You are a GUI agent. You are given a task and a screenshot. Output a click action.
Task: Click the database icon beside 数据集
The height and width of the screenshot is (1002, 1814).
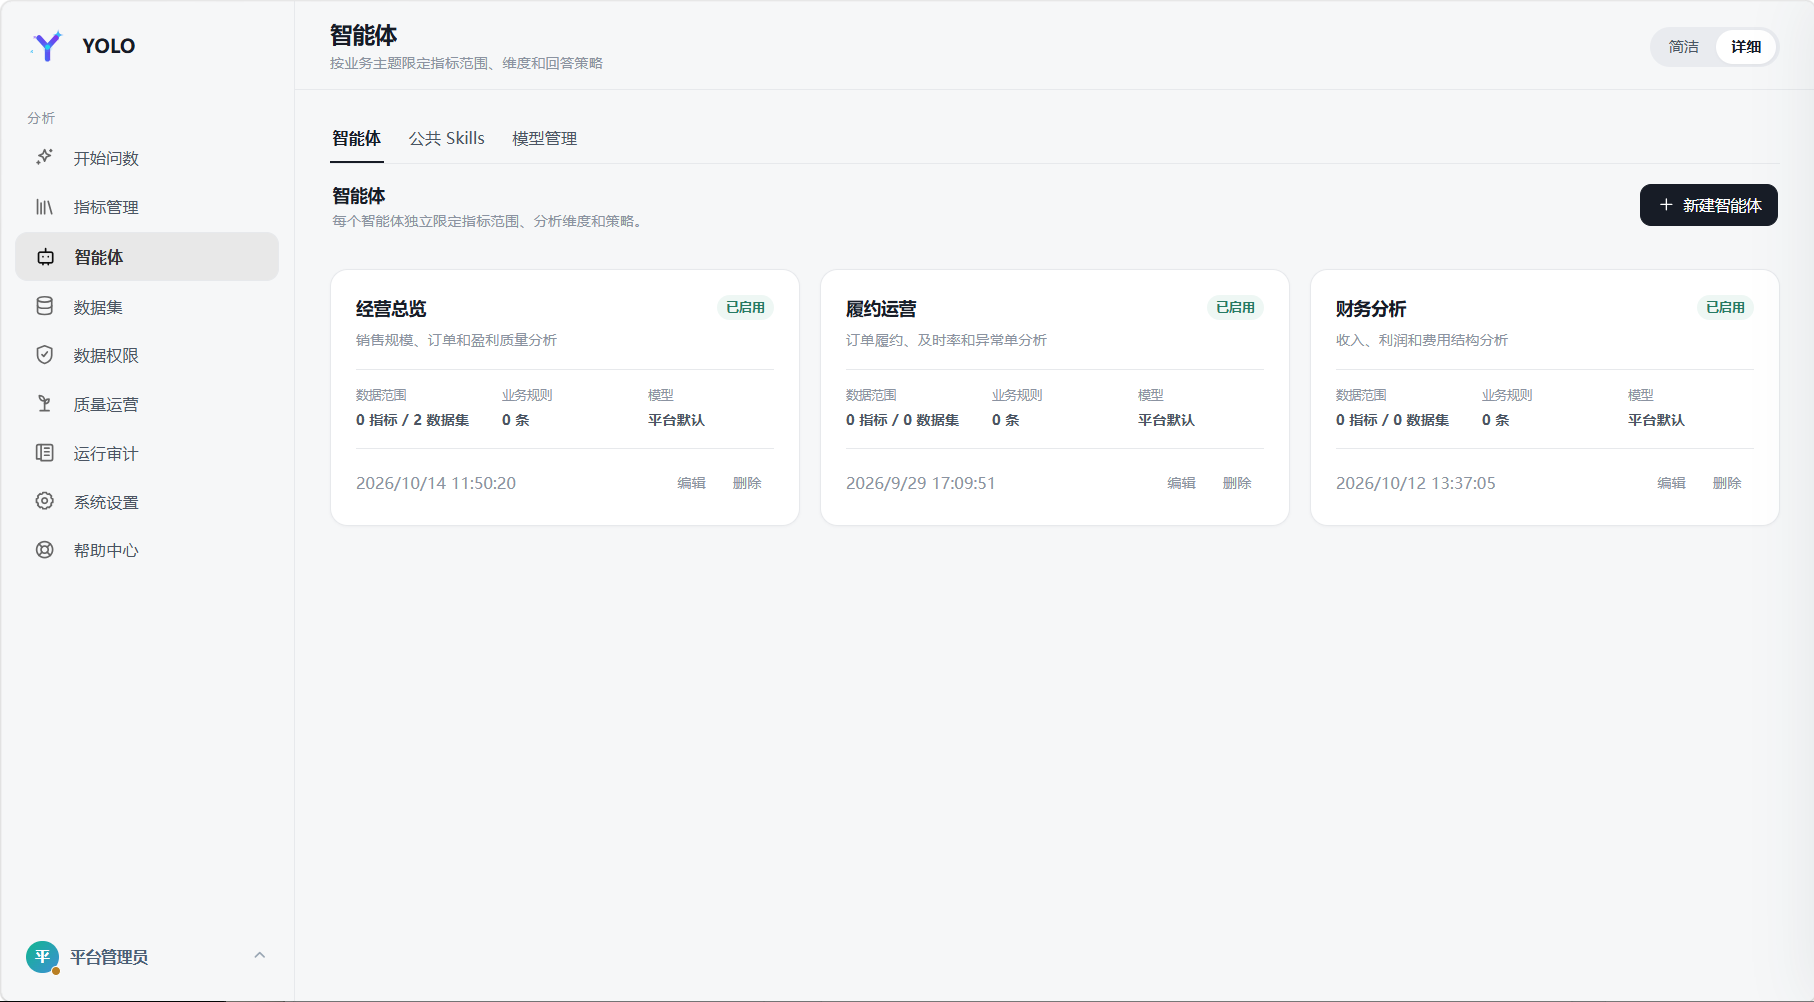44,306
